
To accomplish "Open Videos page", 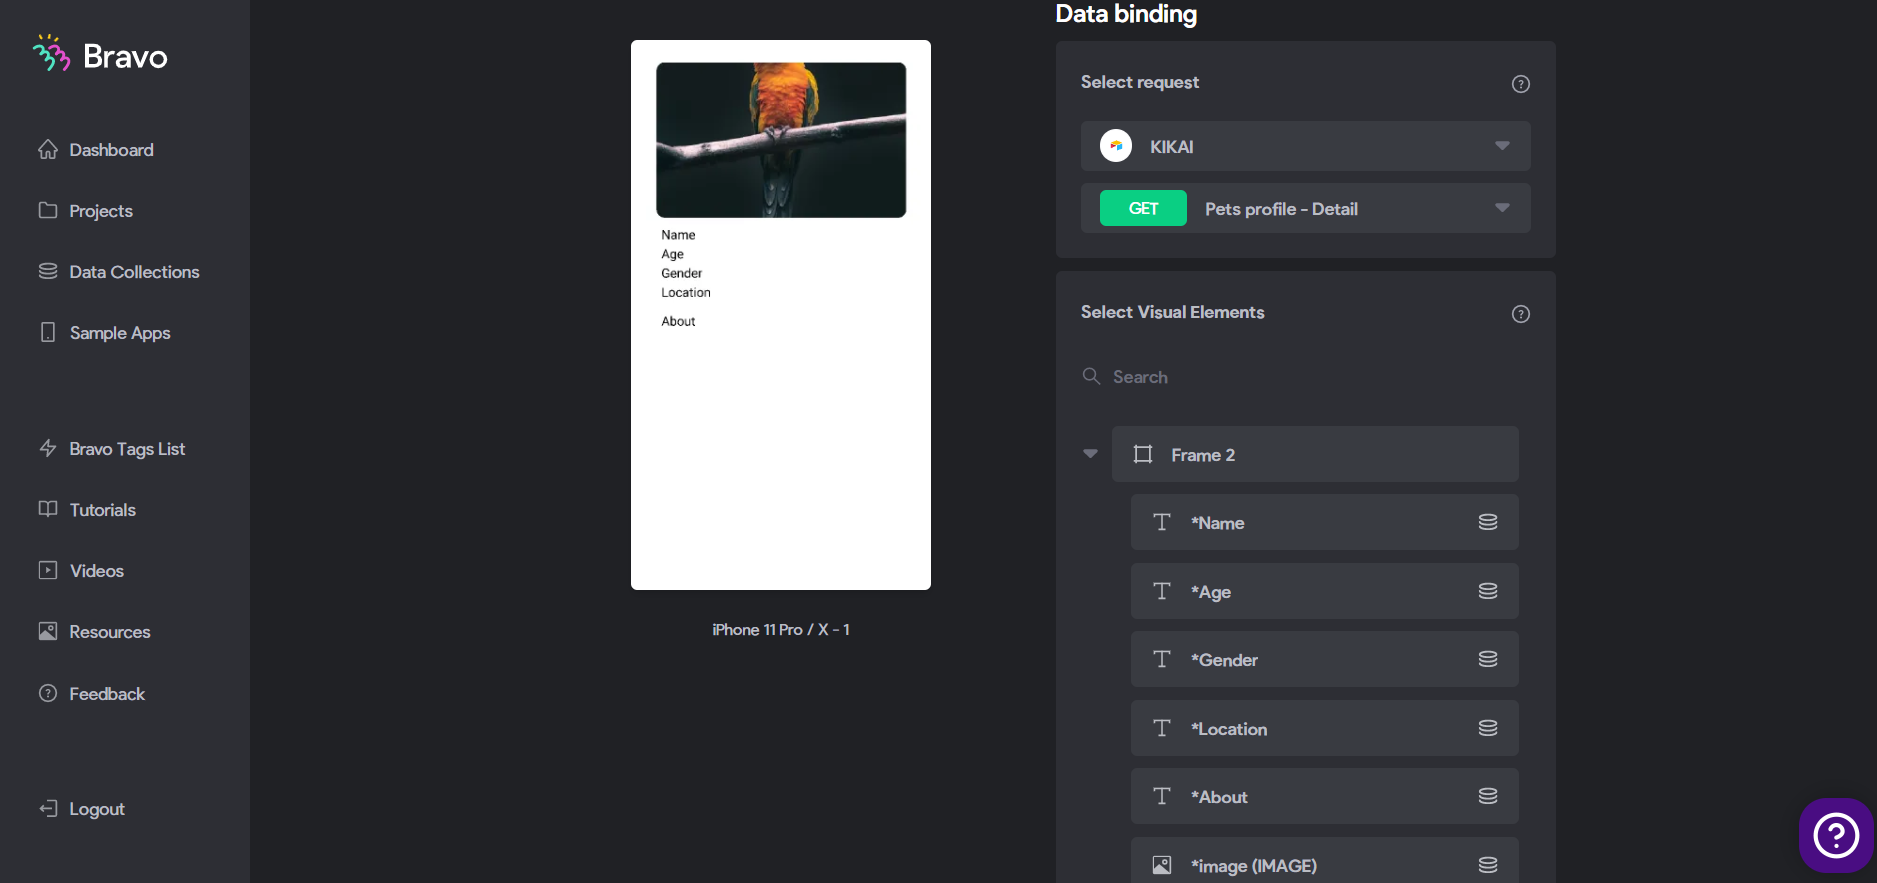I will 81,571.
